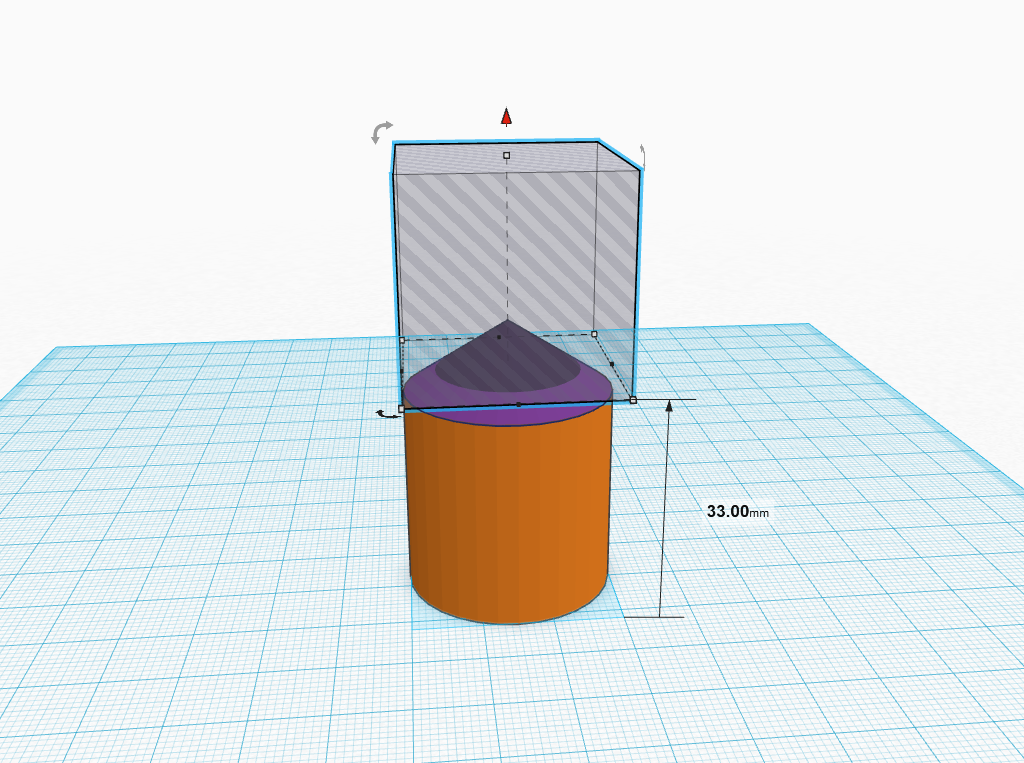Select the back-right white corner handle
This screenshot has width=1024, height=763.
[x=594, y=334]
